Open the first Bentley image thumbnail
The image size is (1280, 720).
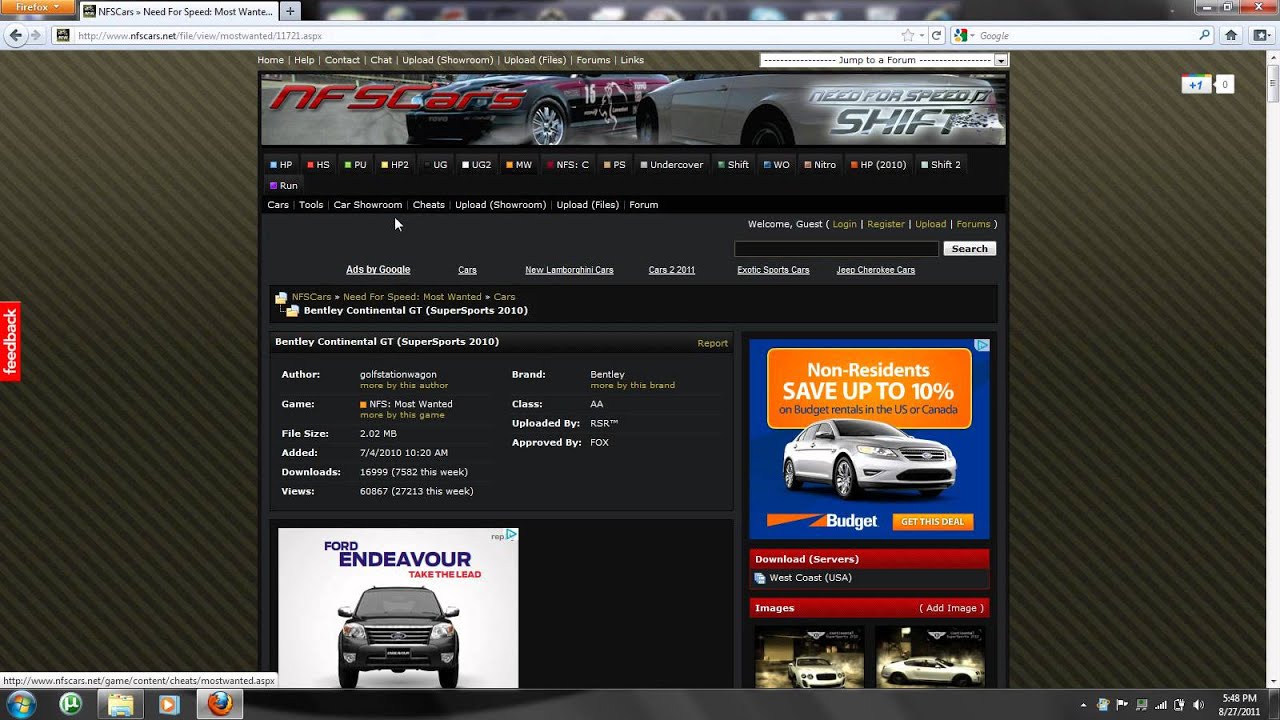click(809, 657)
